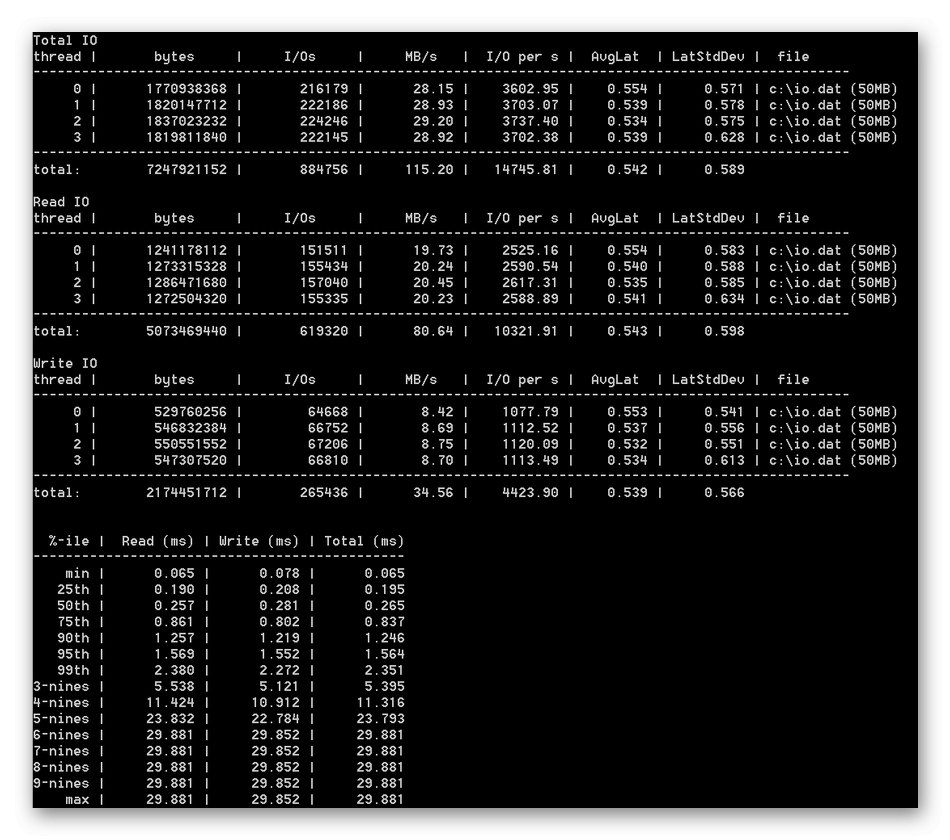Select write total I/O per s 4423.90
Image resolution: width=950 pixels, height=840 pixels.
point(530,493)
